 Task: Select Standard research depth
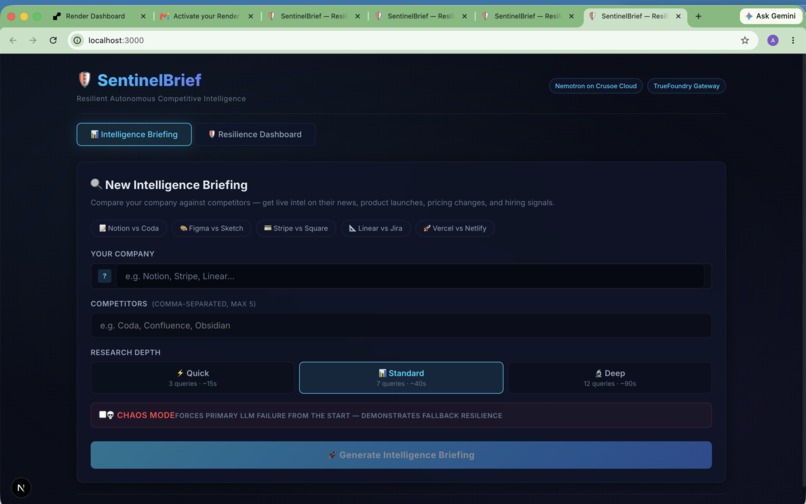[401, 377]
